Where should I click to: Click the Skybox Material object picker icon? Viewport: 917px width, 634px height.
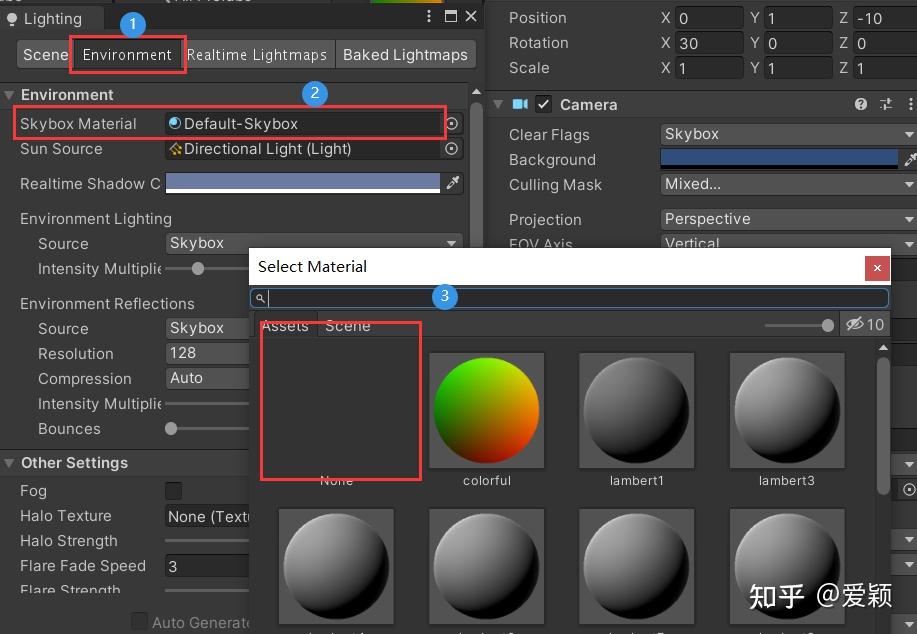click(x=451, y=123)
